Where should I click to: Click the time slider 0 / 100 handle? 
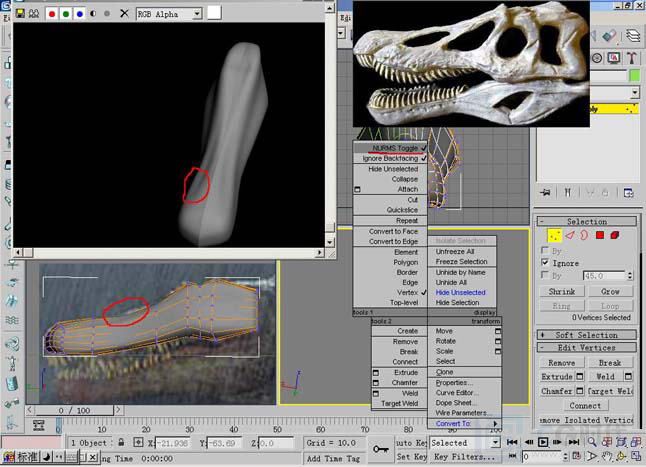(x=74, y=410)
